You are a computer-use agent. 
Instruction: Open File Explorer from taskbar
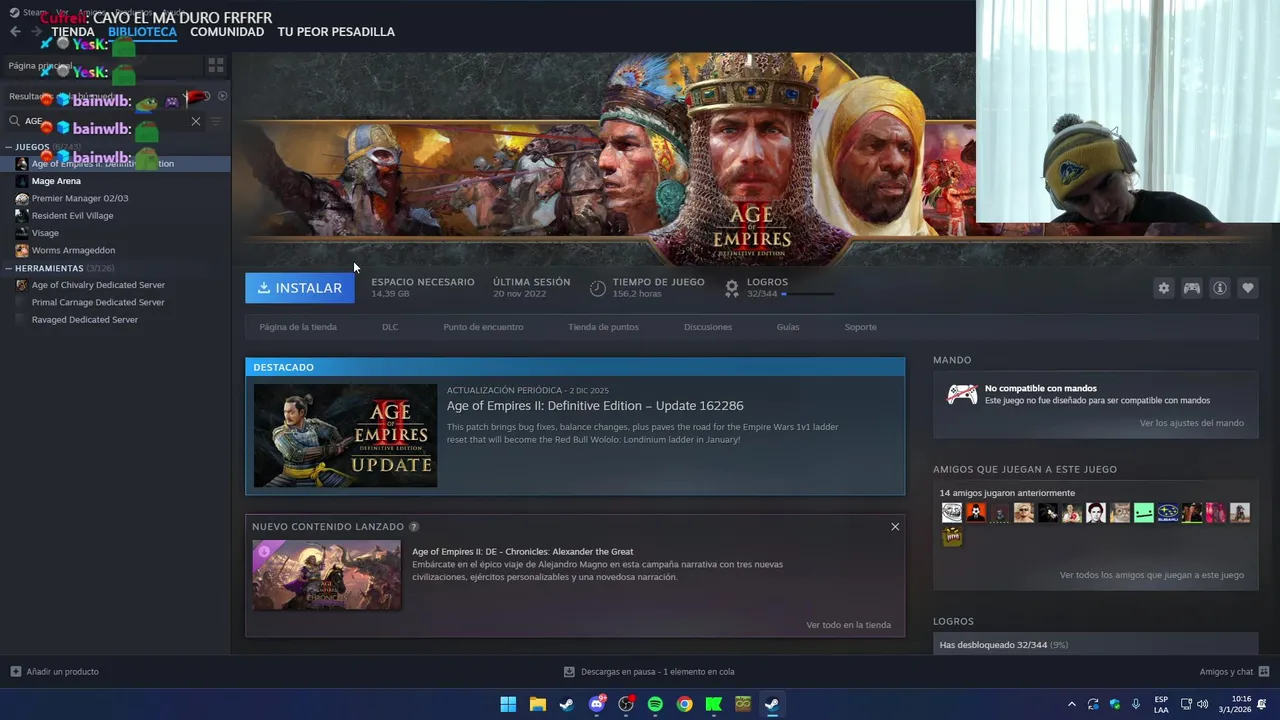pos(538,704)
